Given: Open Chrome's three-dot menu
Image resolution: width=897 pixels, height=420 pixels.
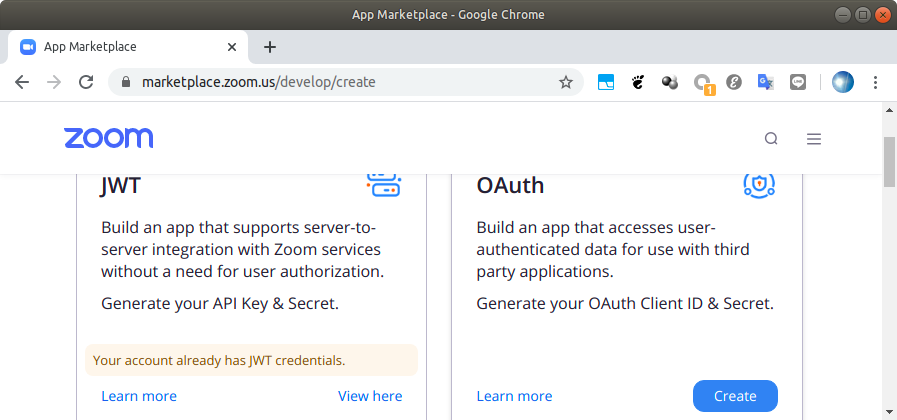Looking at the screenshot, I should tap(876, 82).
